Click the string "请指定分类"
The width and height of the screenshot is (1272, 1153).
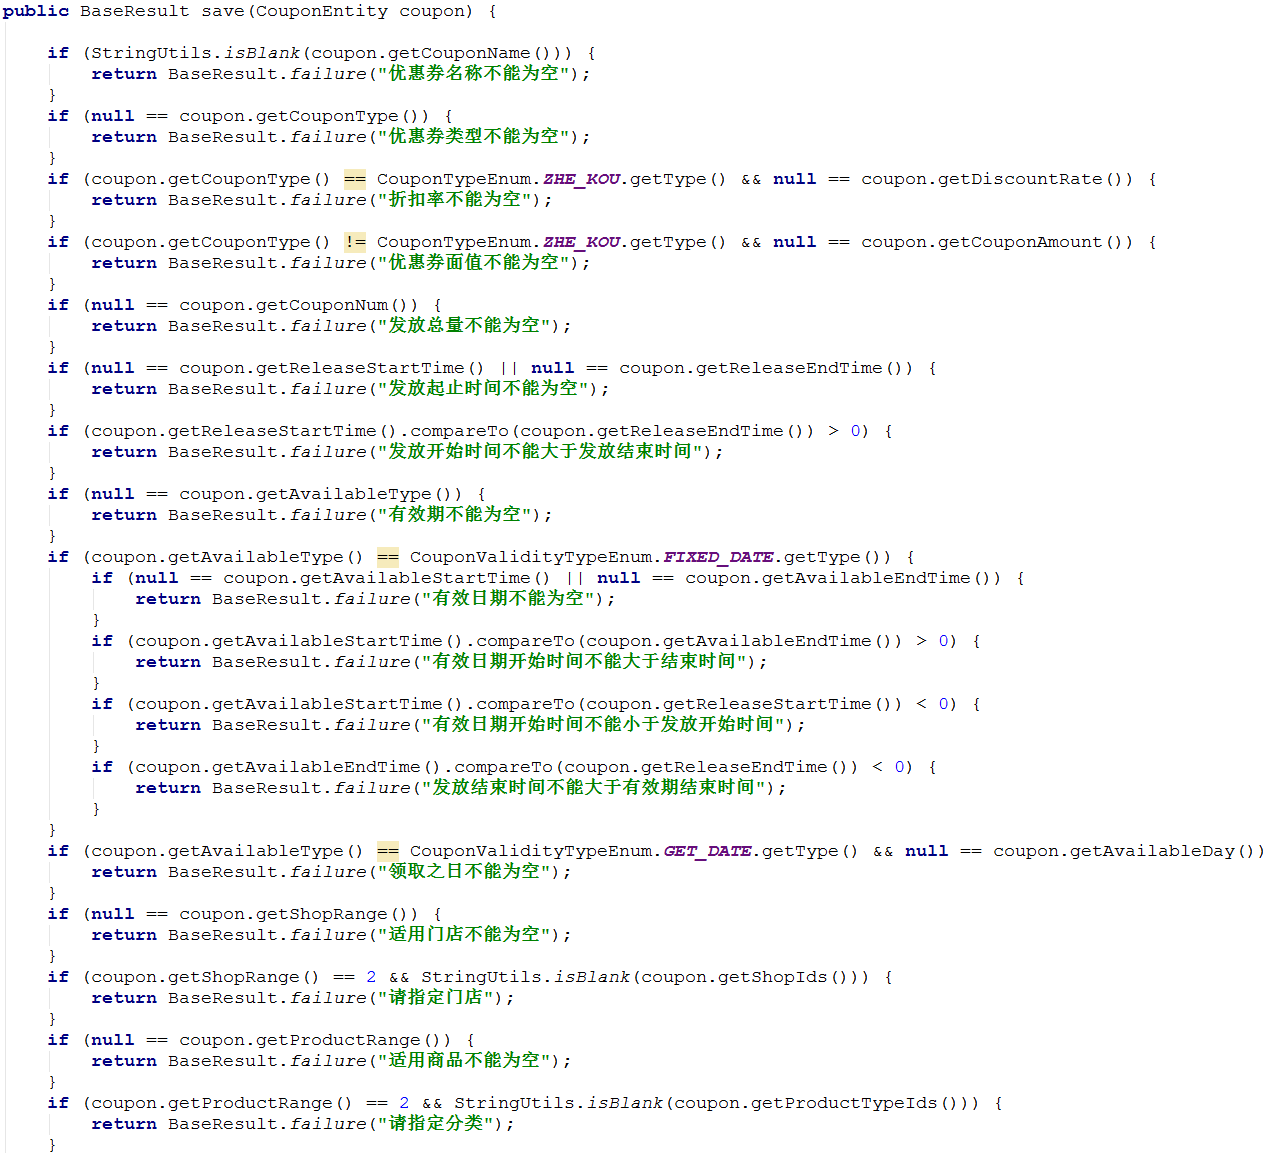(x=435, y=1124)
